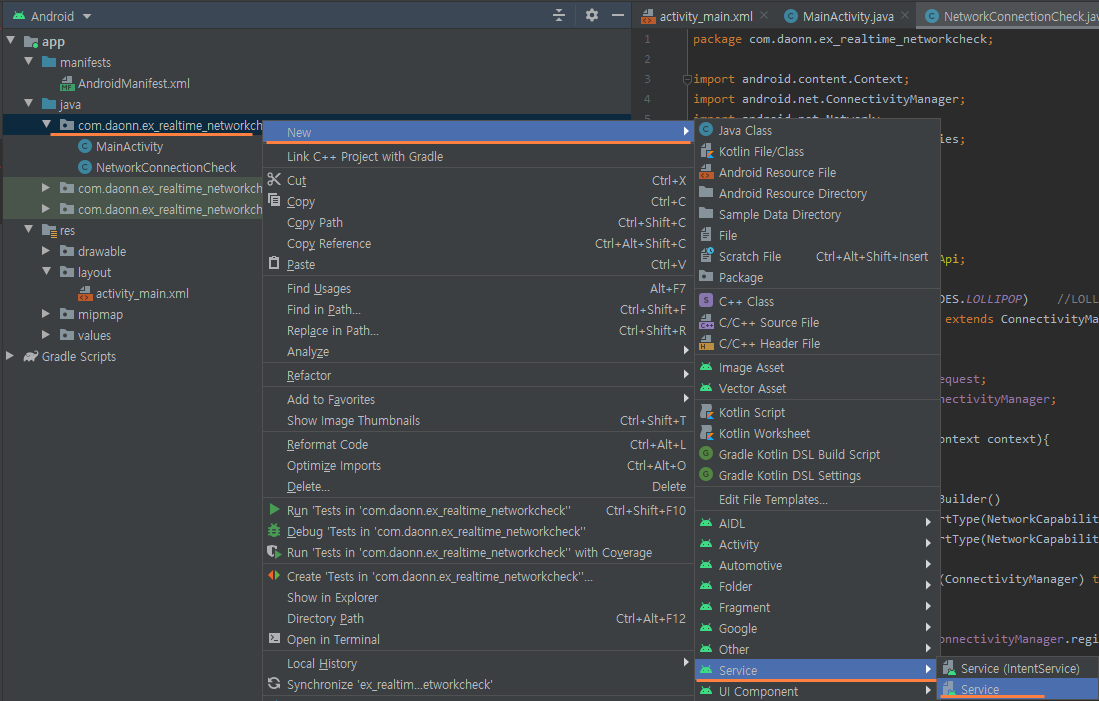Choose Show in Explorer
The image size is (1099, 701).
coord(478,597)
